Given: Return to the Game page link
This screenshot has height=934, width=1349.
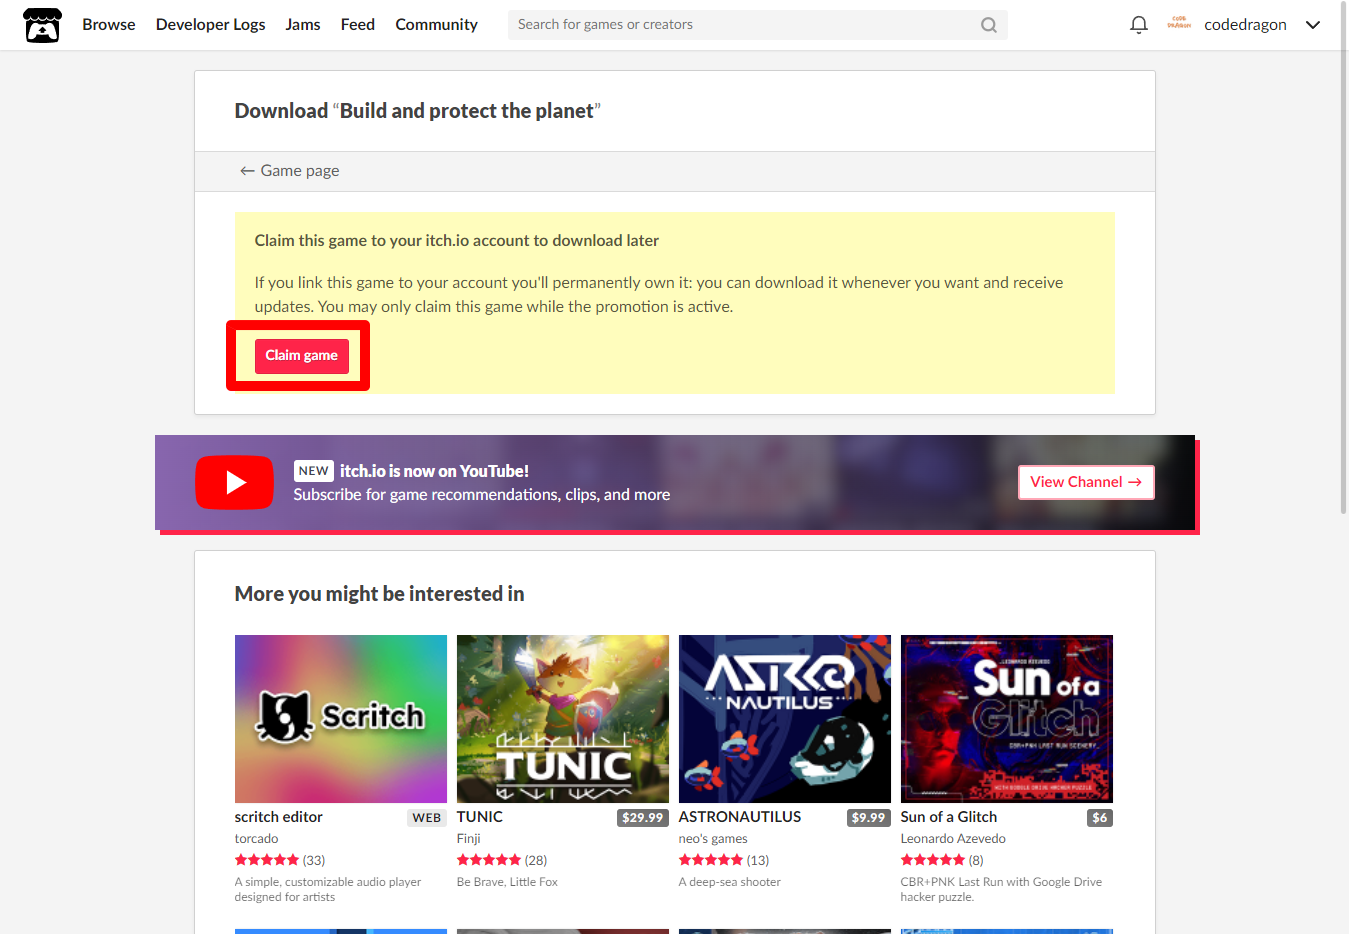Looking at the screenshot, I should pos(289,171).
